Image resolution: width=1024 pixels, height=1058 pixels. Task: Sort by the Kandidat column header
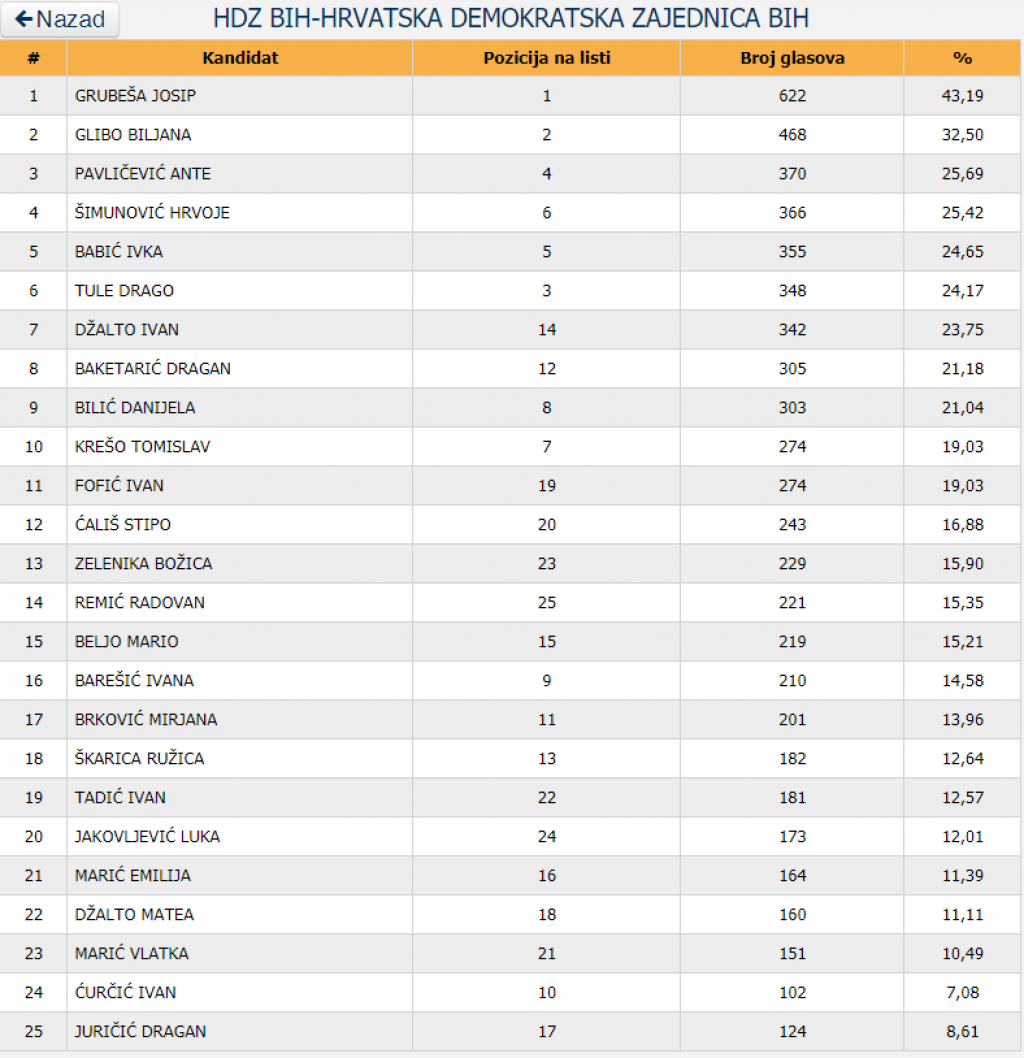[239, 58]
